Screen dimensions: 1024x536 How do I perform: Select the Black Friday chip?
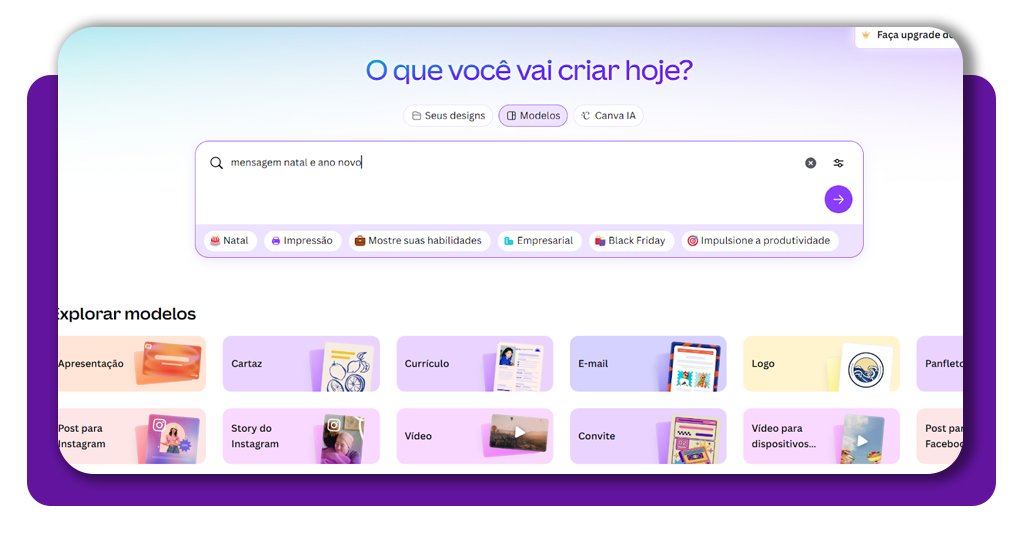coord(630,241)
